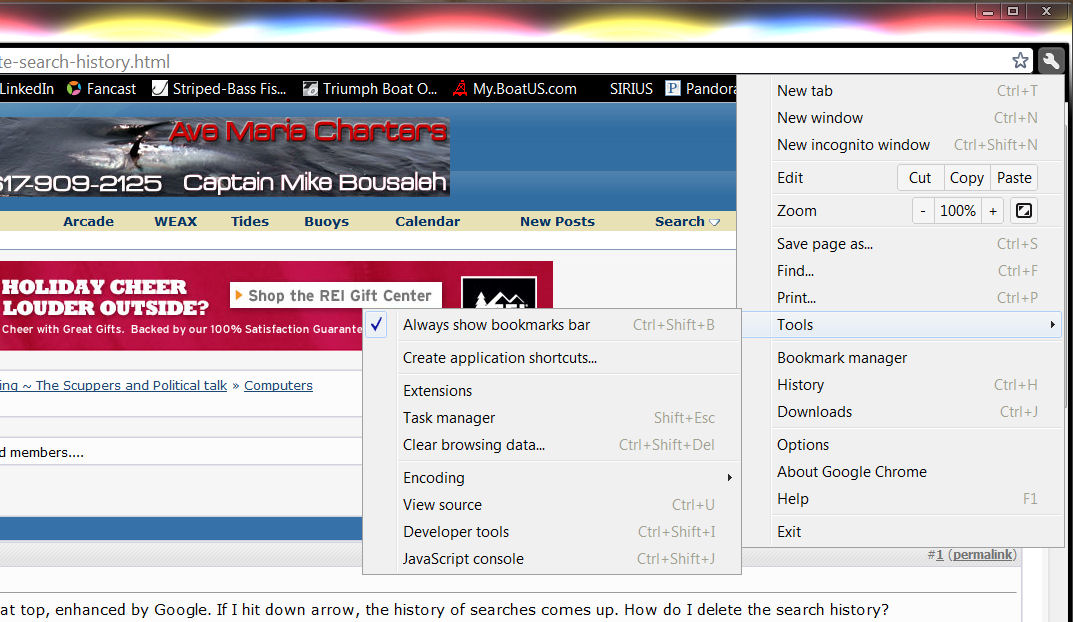The image size is (1073, 622).
Task: Open Task manager from menu
Action: [449, 418]
